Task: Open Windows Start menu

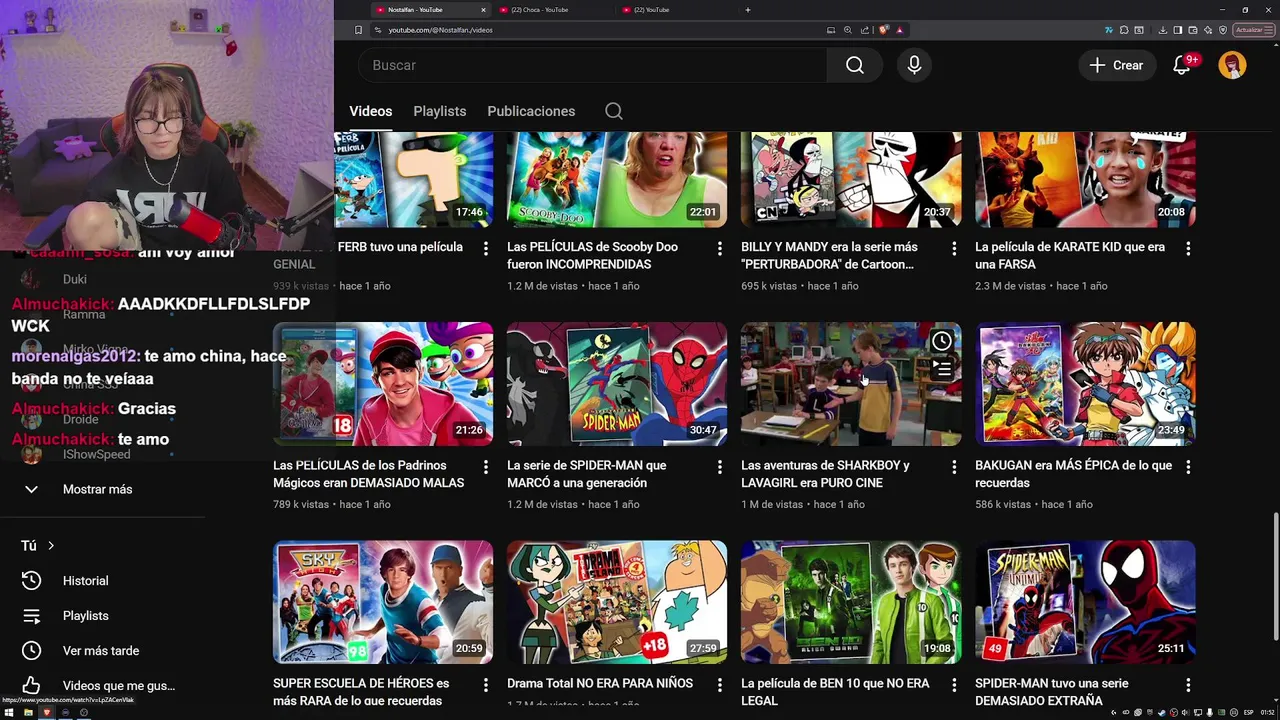Action: click(x=10, y=713)
